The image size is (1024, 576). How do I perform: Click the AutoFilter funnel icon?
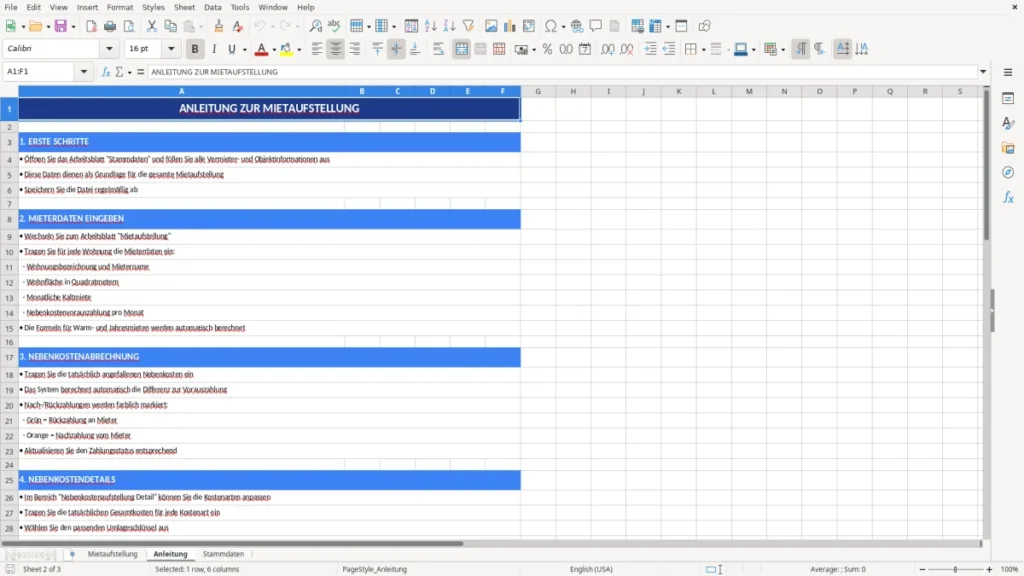468,26
